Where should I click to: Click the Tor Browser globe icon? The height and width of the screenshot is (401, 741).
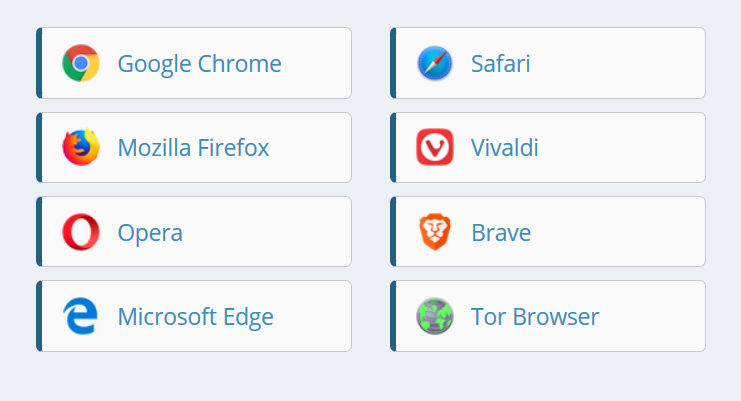434,317
